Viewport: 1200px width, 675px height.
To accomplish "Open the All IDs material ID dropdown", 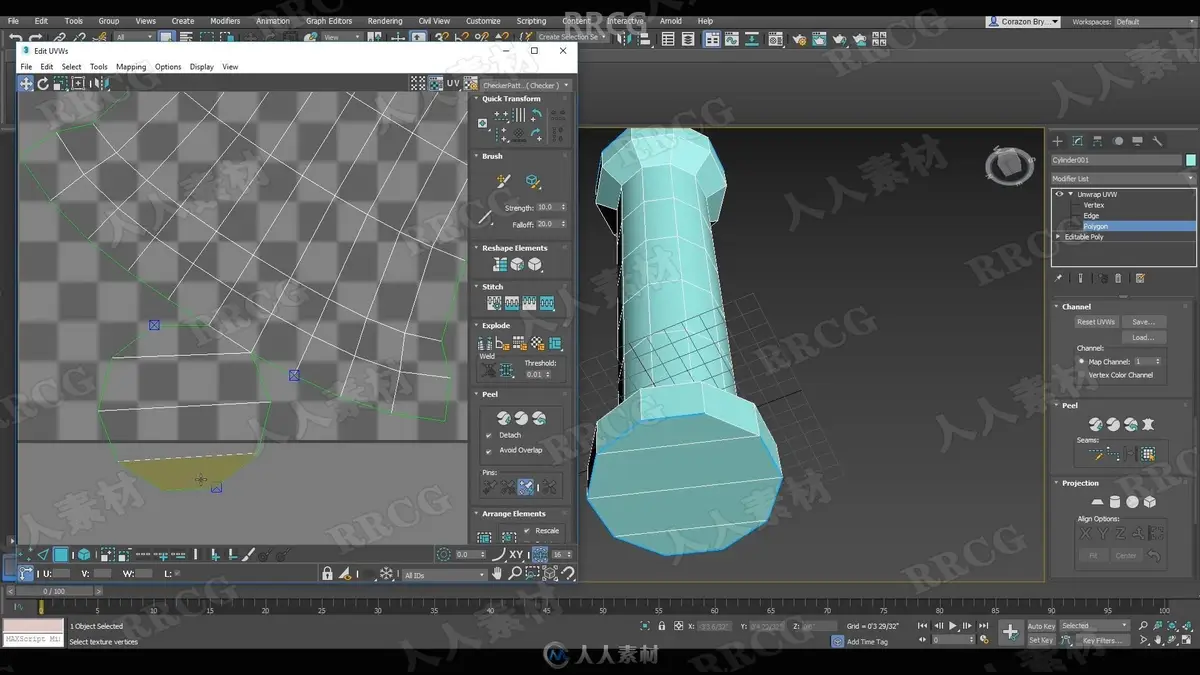I will coord(444,575).
